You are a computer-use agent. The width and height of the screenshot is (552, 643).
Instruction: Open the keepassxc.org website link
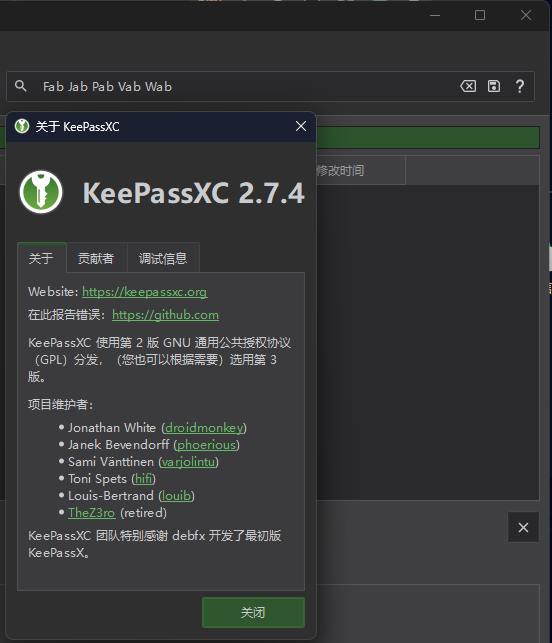(x=145, y=292)
